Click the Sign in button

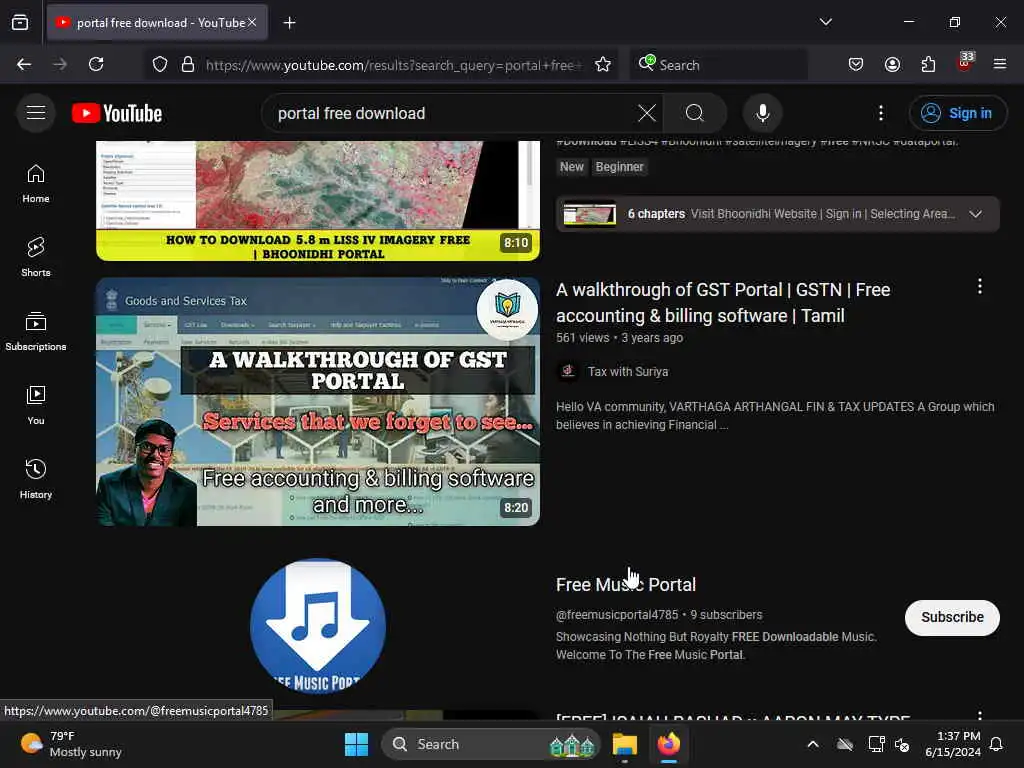coord(957,113)
